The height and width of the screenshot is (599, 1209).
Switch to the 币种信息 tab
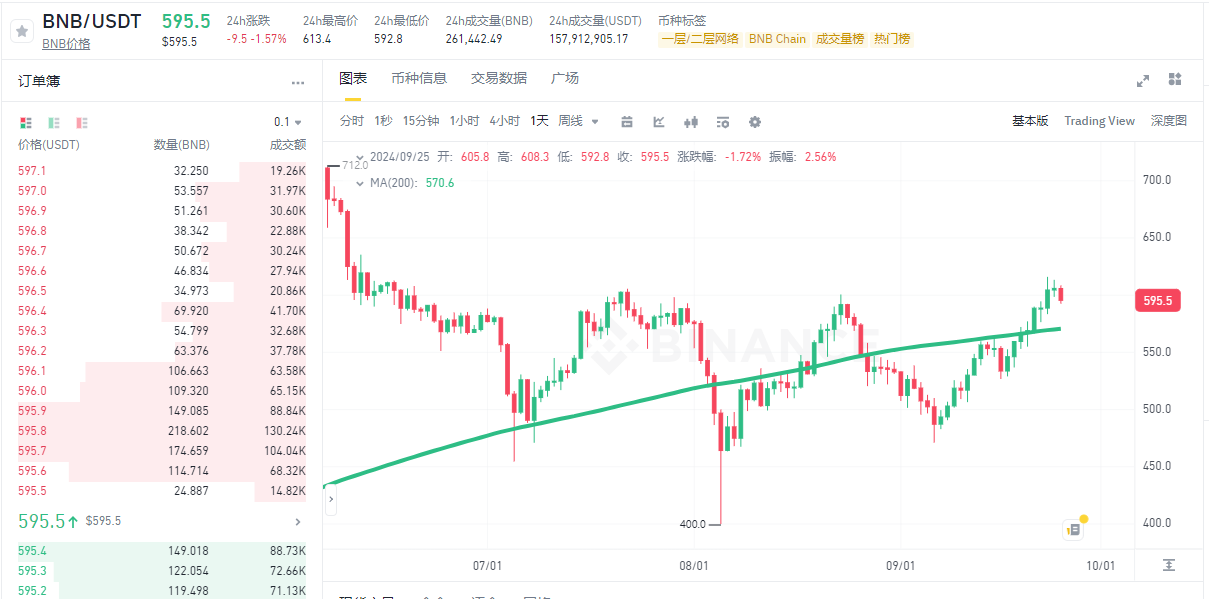pyautogui.click(x=419, y=78)
